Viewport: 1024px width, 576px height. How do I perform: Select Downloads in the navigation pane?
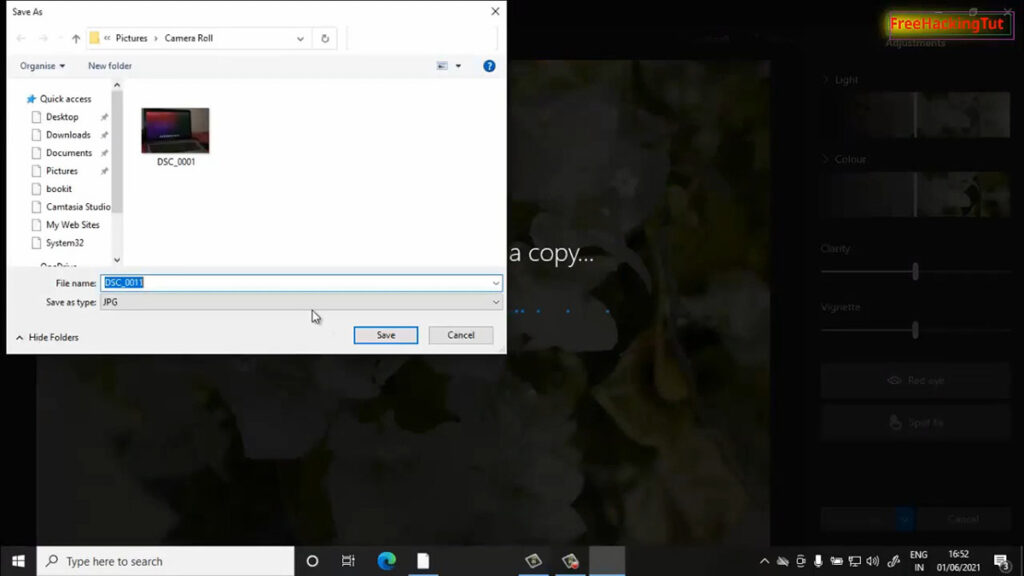tap(68, 135)
